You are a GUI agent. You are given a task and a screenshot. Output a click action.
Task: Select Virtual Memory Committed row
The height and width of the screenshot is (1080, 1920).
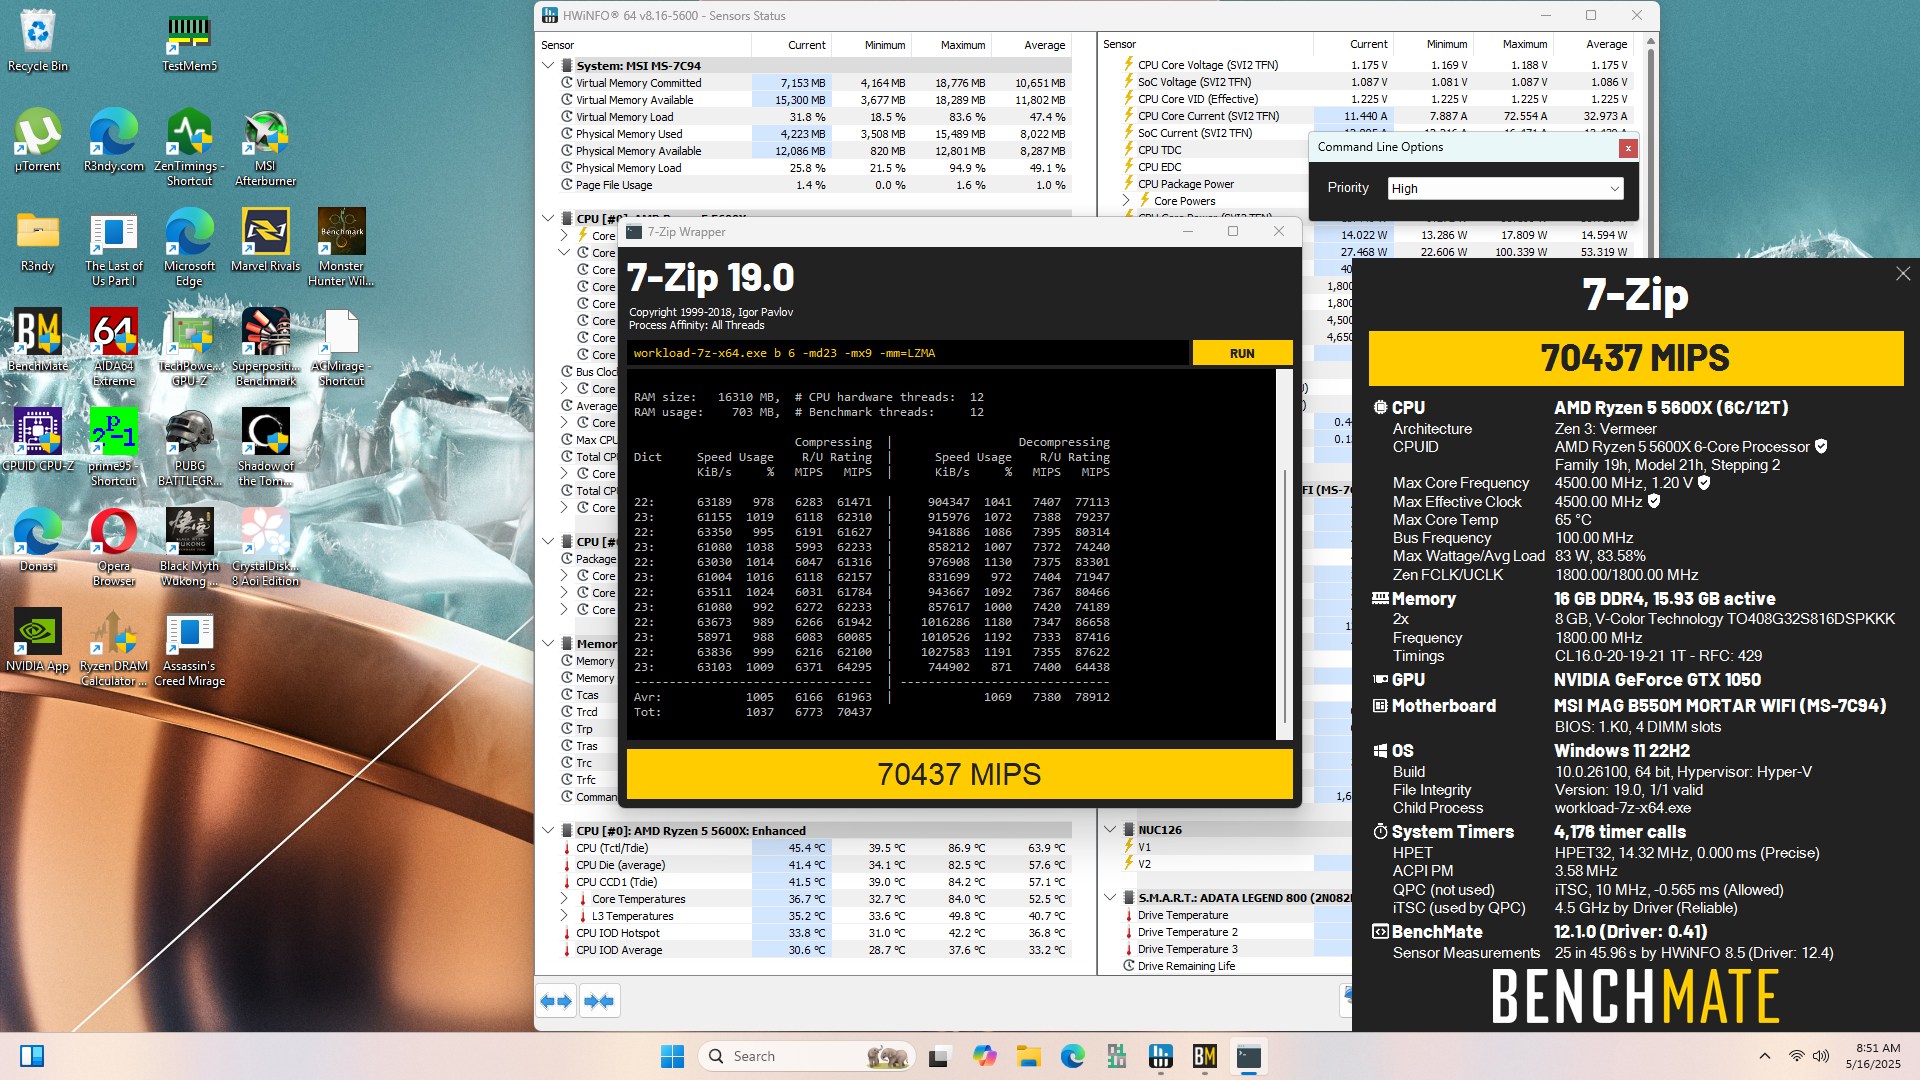point(804,83)
